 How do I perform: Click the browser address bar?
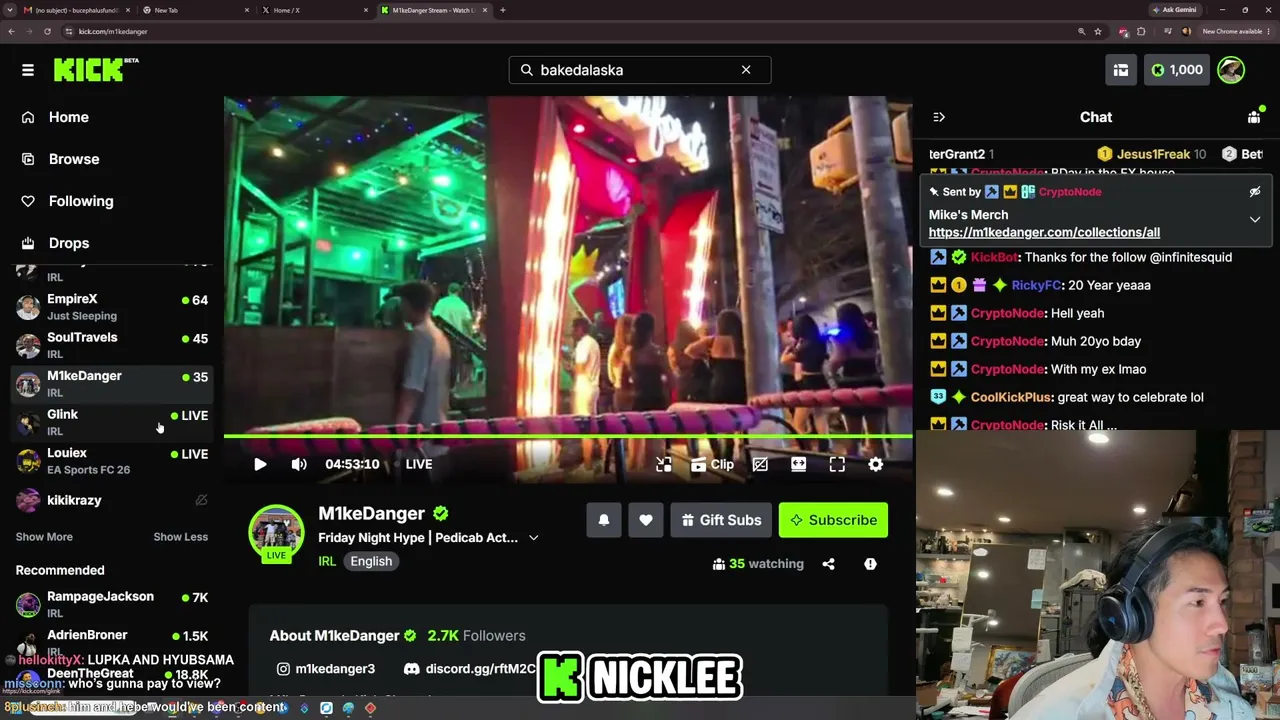(x=570, y=31)
